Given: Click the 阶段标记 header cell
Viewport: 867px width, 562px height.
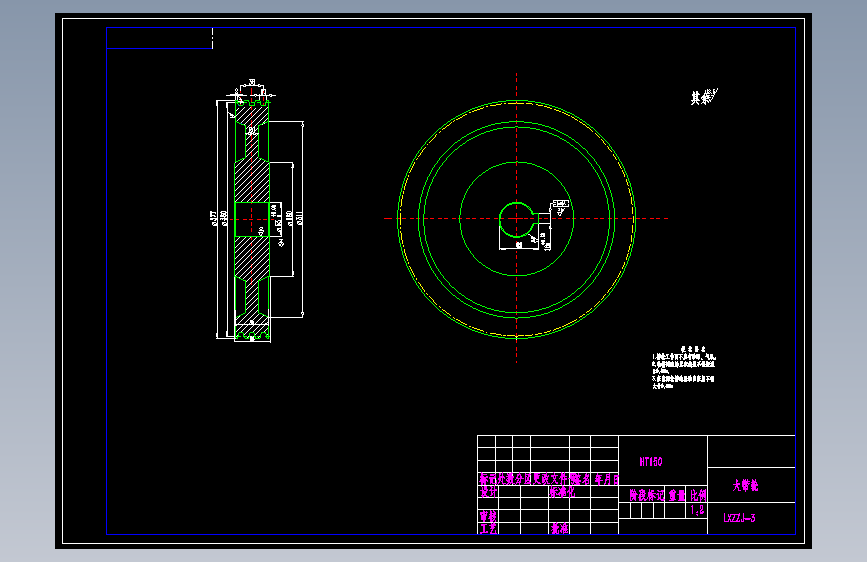Looking at the screenshot, I should [x=646, y=495].
